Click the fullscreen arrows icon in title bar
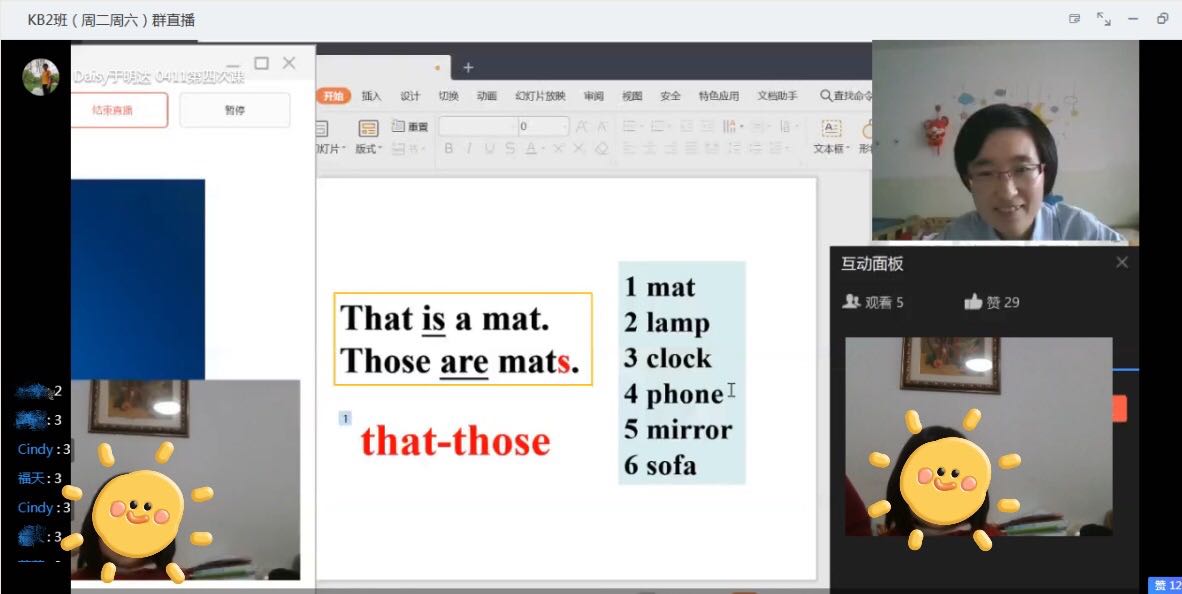 [1104, 19]
